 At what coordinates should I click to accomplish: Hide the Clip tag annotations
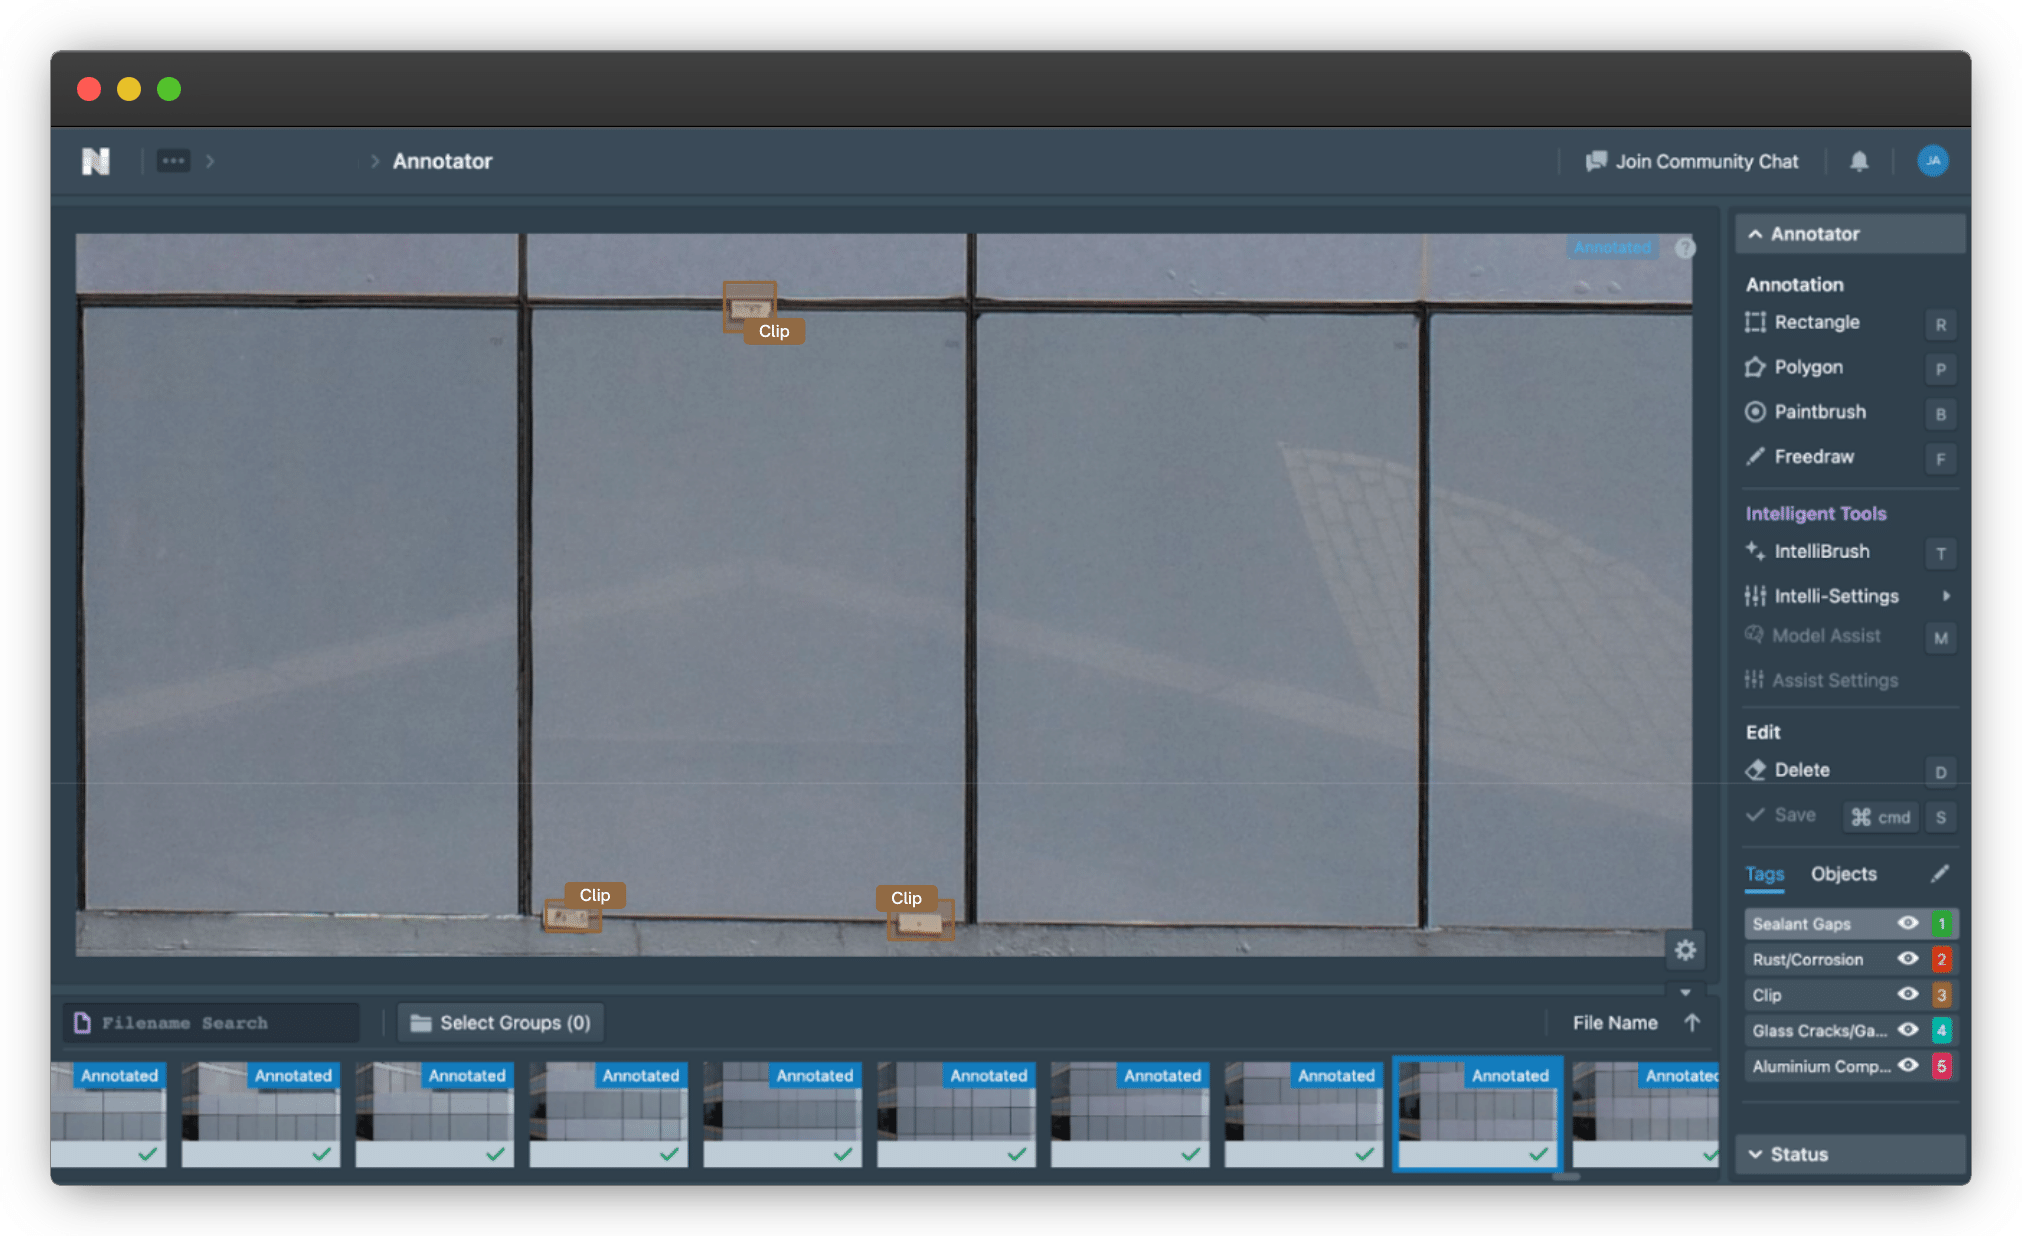pyautogui.click(x=1908, y=994)
